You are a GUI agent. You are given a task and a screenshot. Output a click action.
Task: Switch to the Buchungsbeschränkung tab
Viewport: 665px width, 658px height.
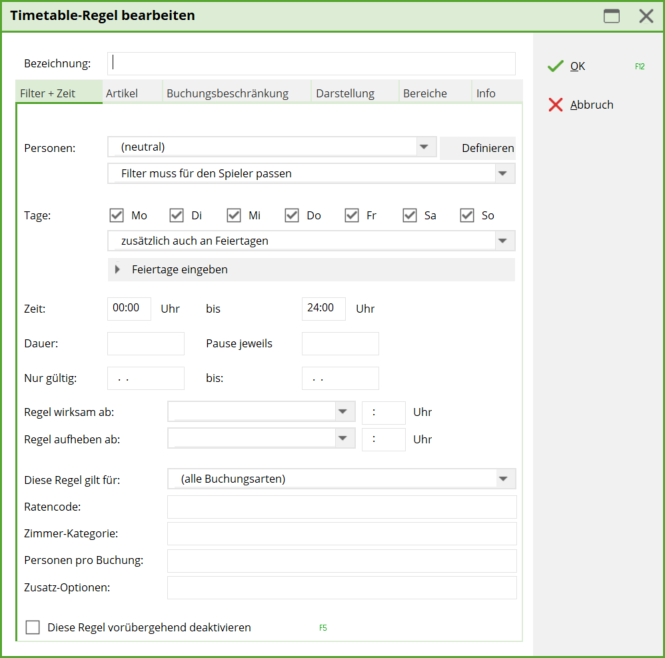[227, 93]
